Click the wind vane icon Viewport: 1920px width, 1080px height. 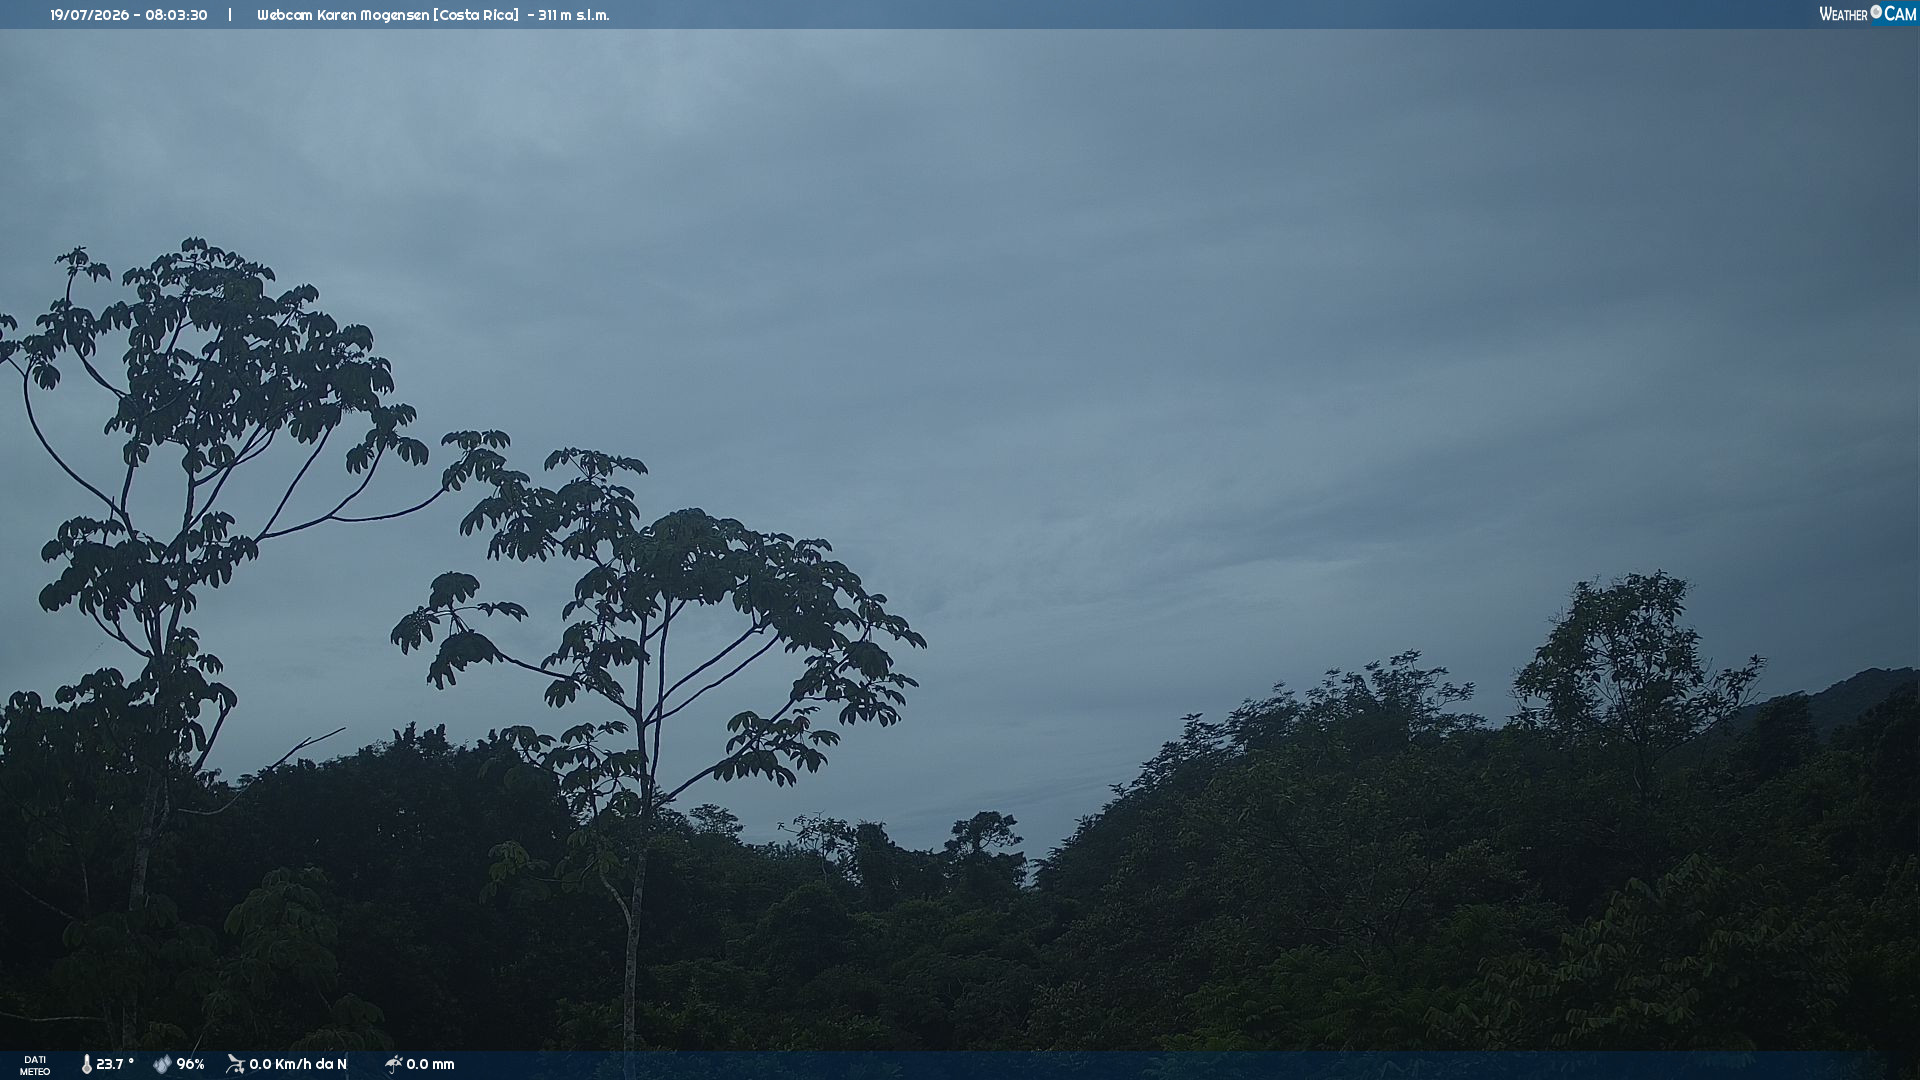(x=236, y=1065)
